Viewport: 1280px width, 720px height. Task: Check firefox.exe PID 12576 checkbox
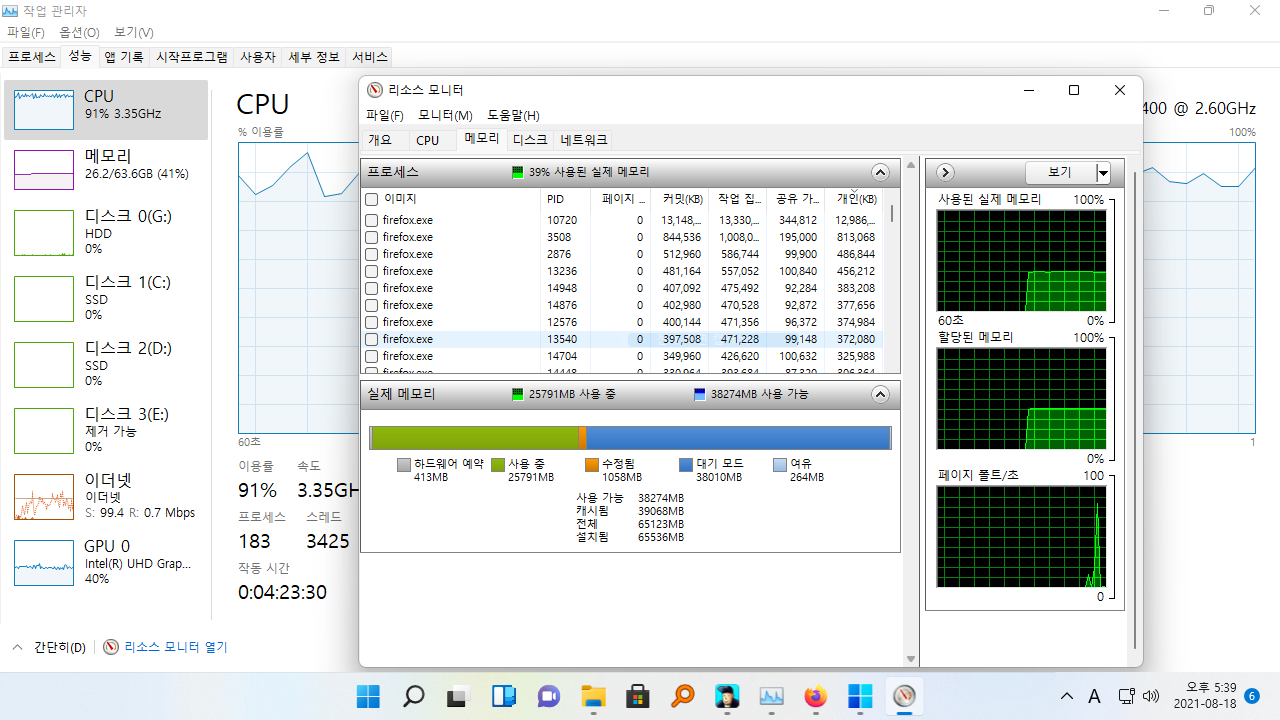point(372,322)
